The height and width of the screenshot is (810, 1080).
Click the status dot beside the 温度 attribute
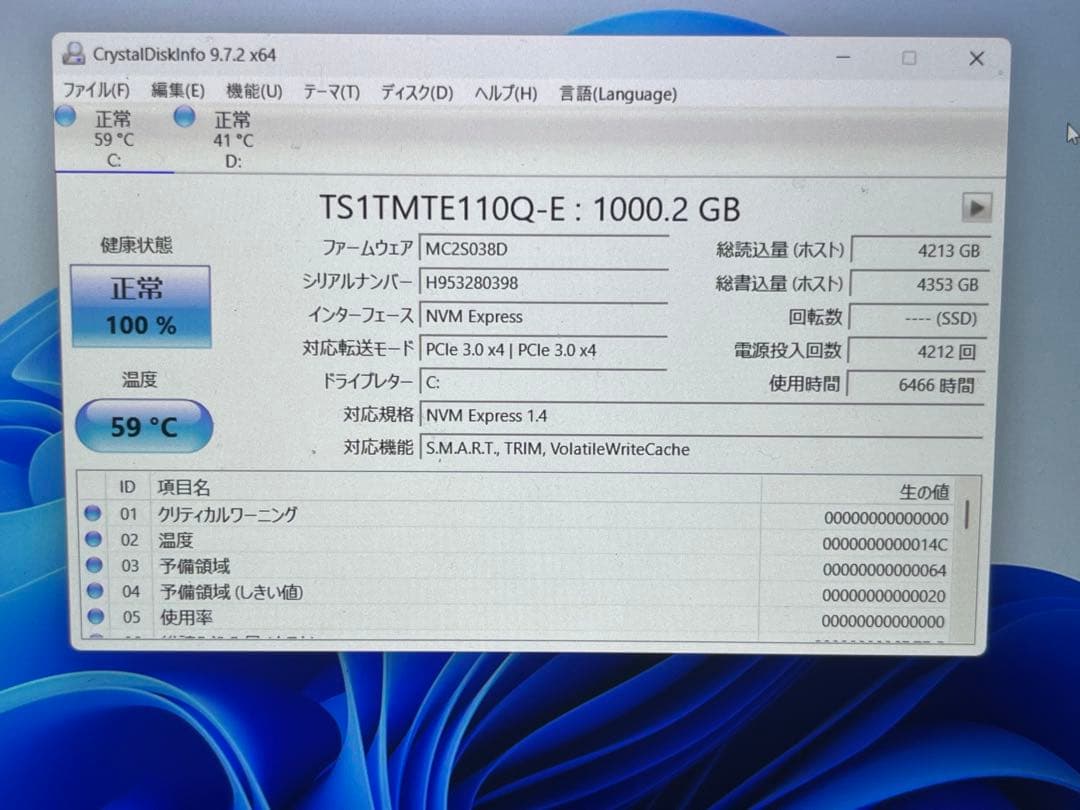tap(93, 540)
